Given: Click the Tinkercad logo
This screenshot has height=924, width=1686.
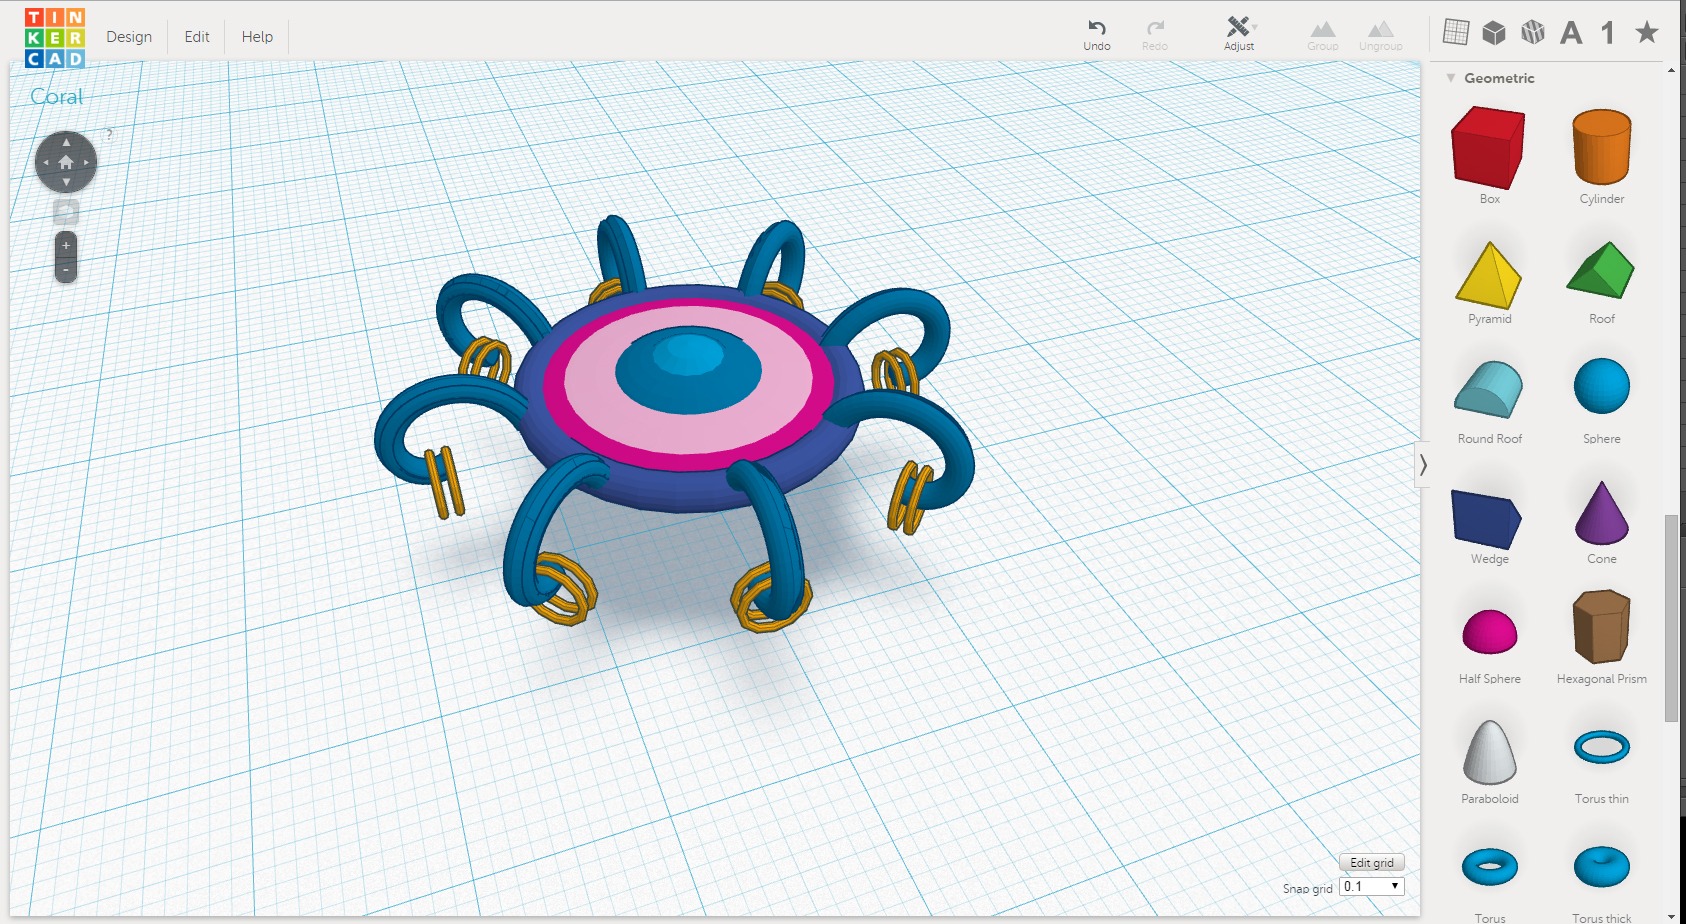Looking at the screenshot, I should (55, 37).
